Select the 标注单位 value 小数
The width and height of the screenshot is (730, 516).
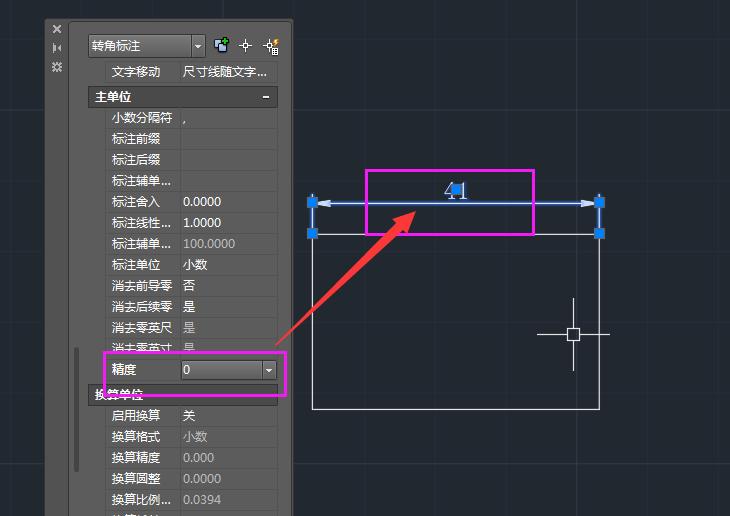195,265
